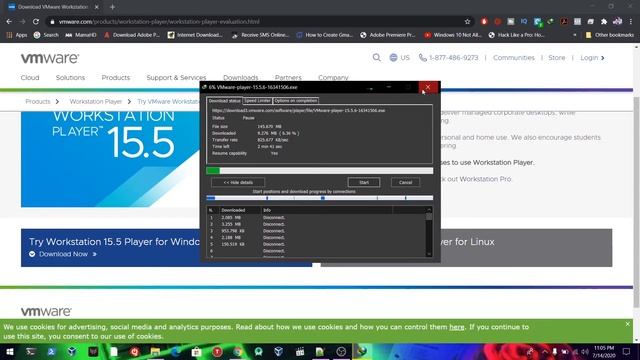
Task: Click the browser reload icon
Action: point(36,22)
